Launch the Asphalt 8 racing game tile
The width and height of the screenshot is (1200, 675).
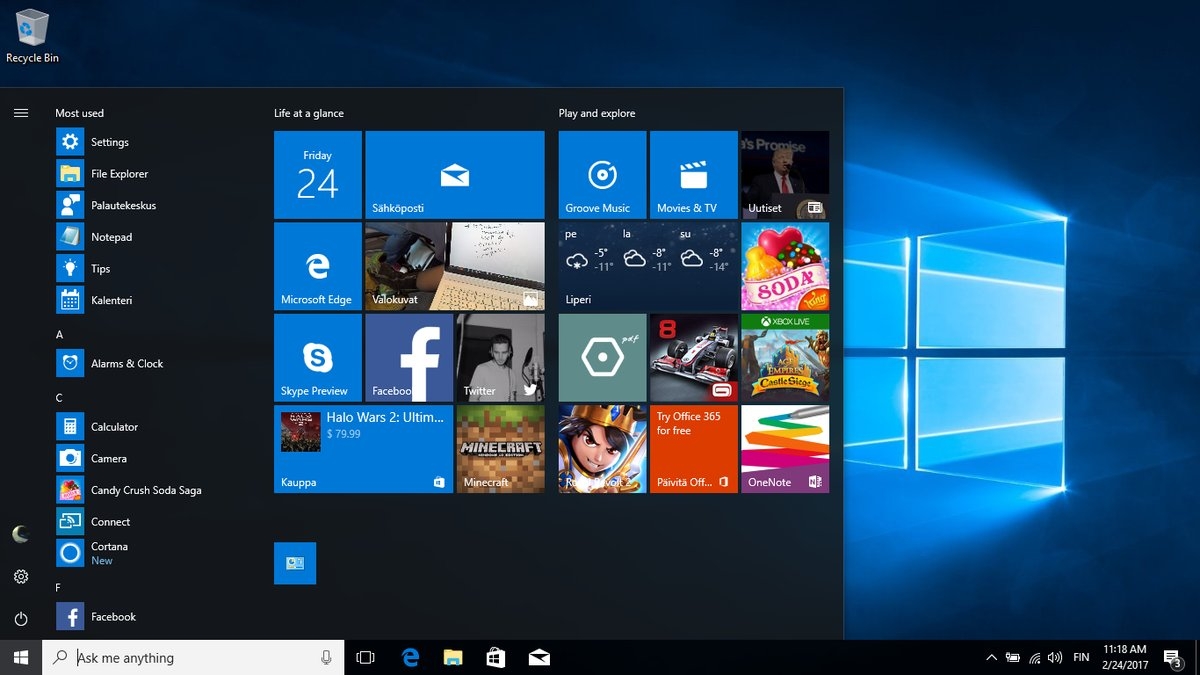[694, 358]
